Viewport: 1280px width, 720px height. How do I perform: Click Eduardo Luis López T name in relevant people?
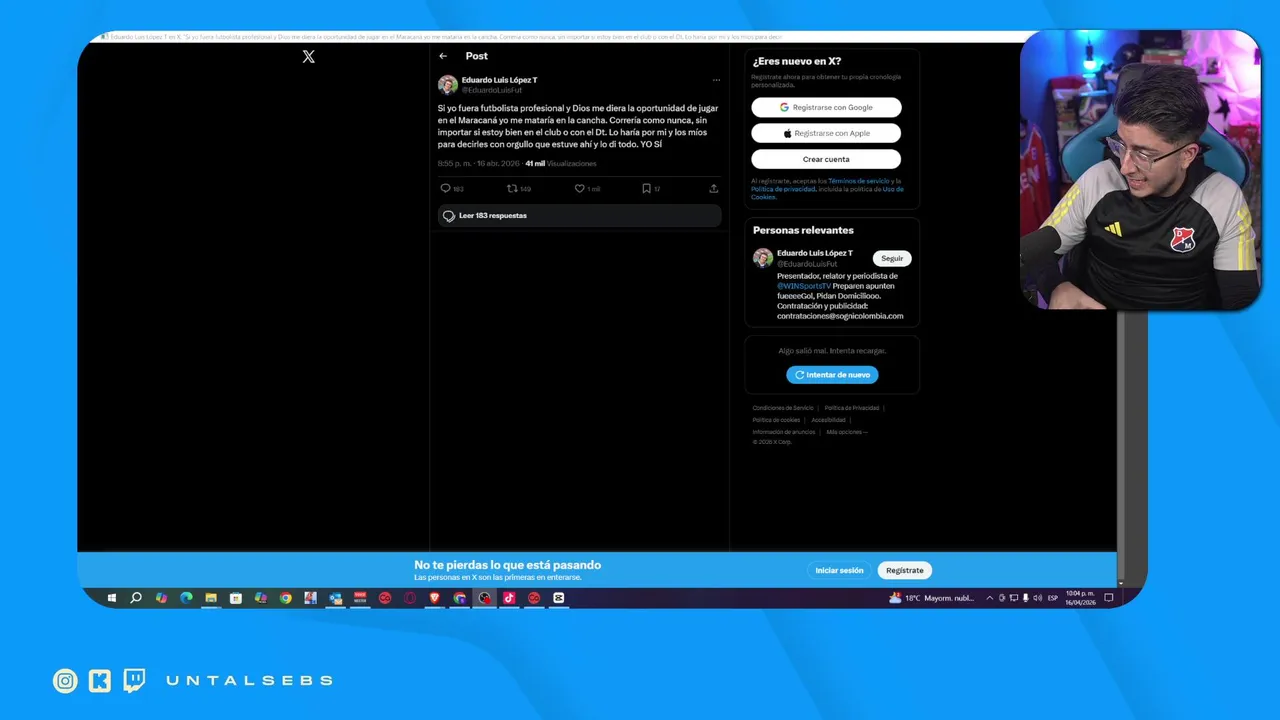click(x=815, y=253)
